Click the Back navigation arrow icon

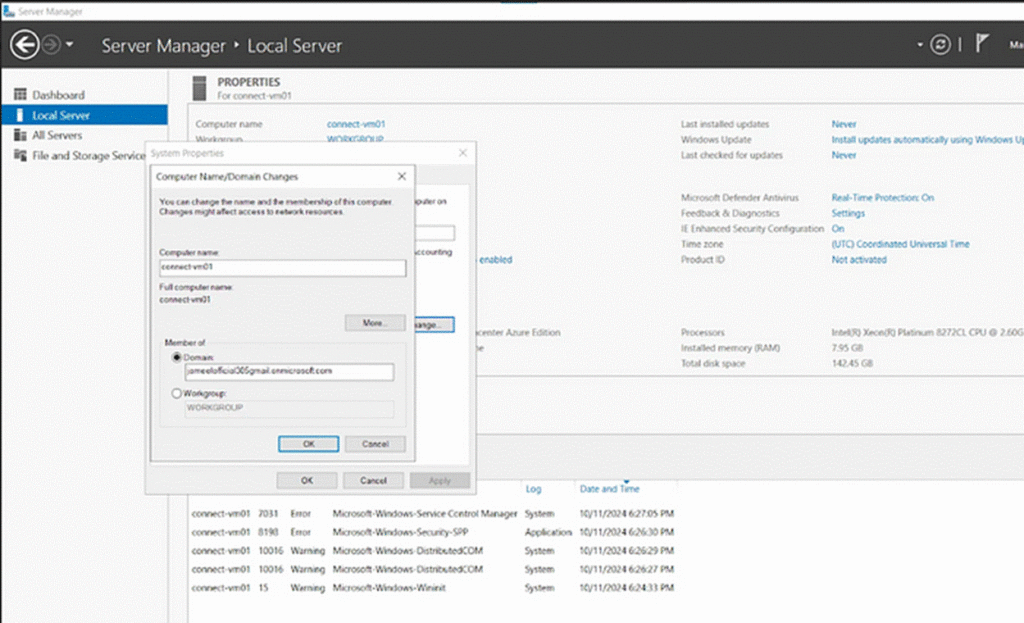pos(24,45)
